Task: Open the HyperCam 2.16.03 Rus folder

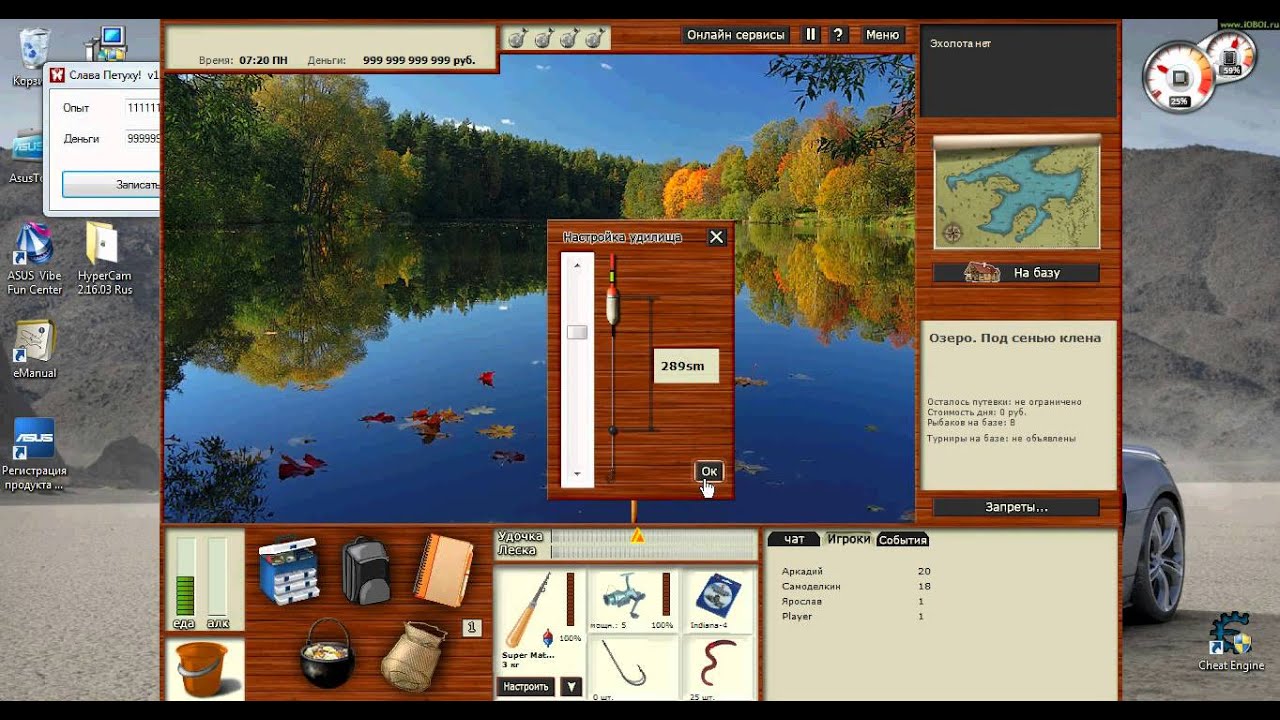Action: [x=104, y=258]
